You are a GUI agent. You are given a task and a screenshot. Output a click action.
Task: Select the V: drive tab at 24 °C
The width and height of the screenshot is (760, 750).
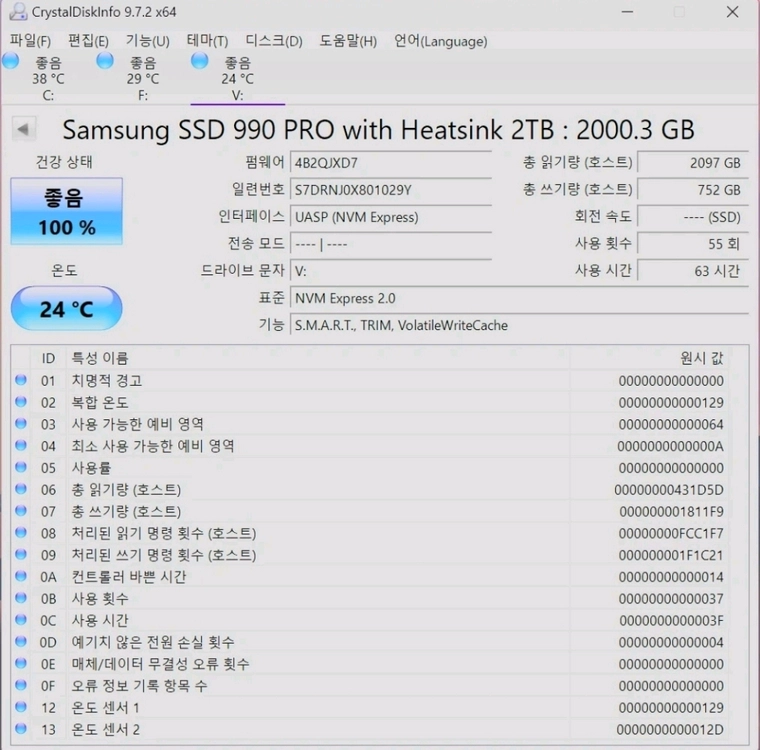[238, 78]
